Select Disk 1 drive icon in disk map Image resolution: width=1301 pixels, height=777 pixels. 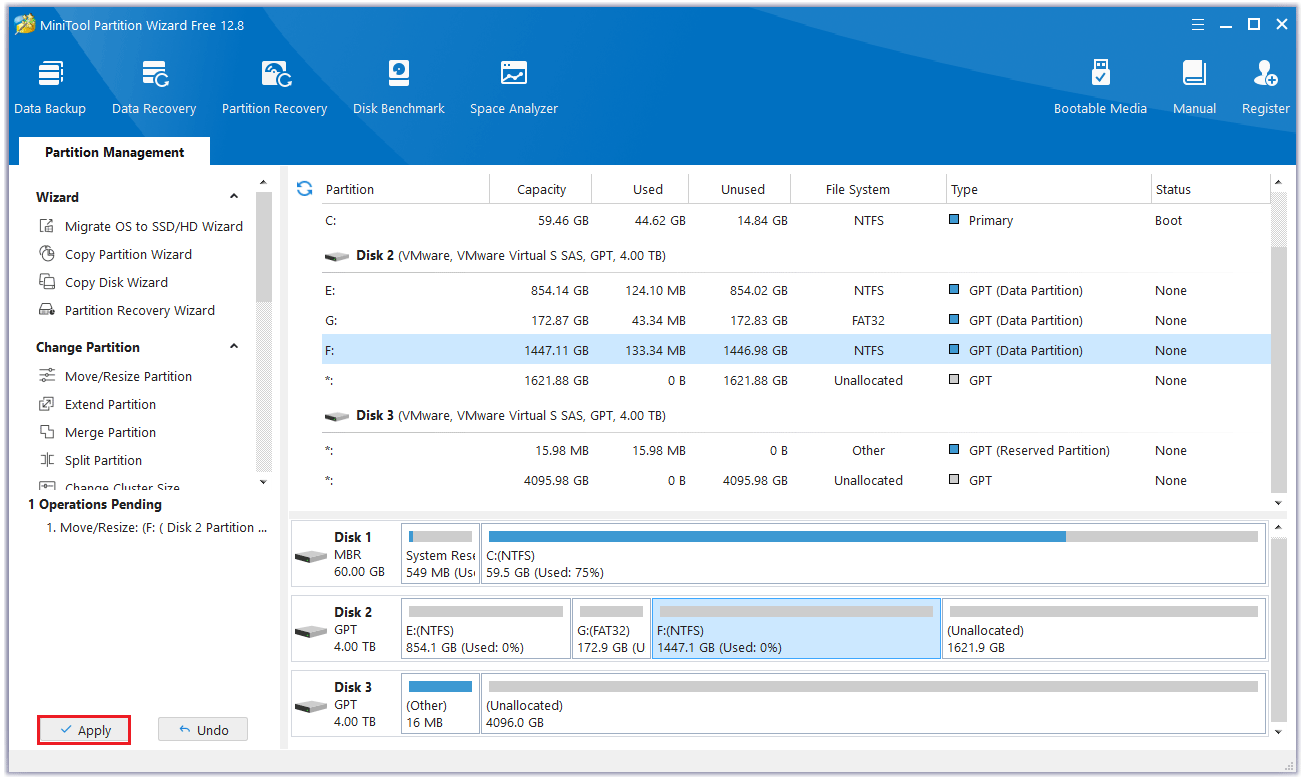(x=311, y=555)
